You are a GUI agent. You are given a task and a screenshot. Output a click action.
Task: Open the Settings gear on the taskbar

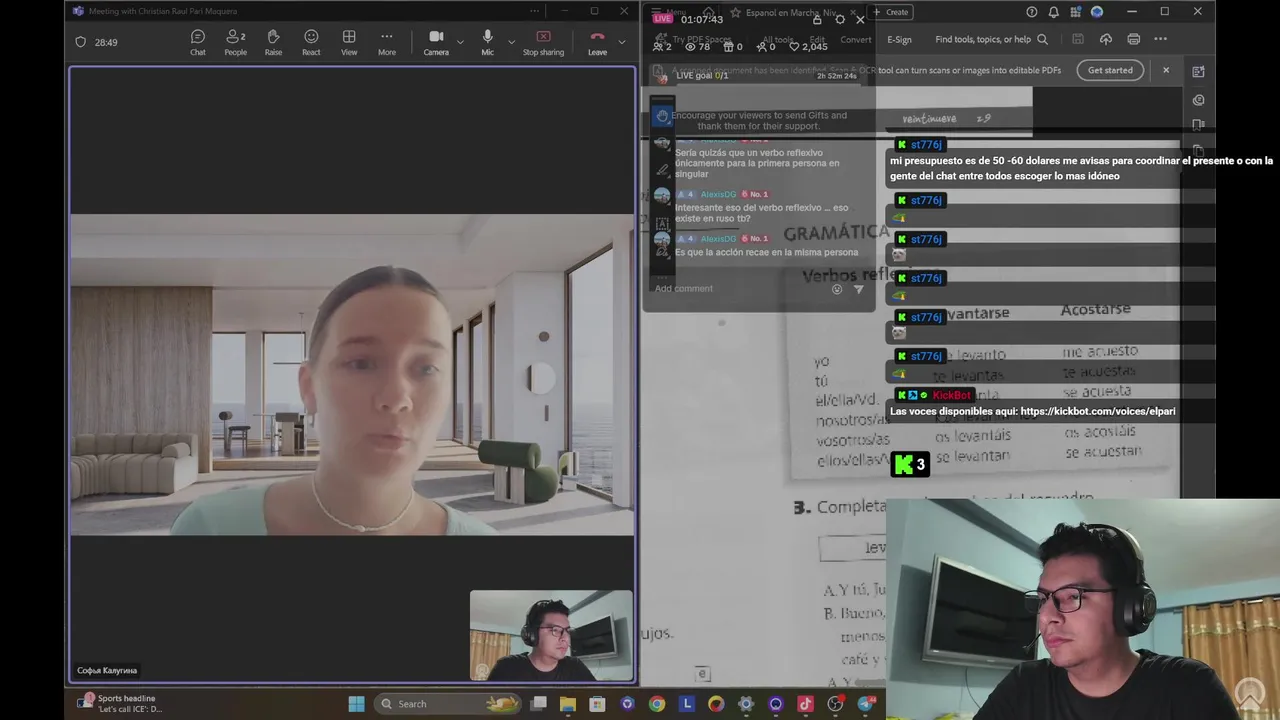tap(745, 704)
